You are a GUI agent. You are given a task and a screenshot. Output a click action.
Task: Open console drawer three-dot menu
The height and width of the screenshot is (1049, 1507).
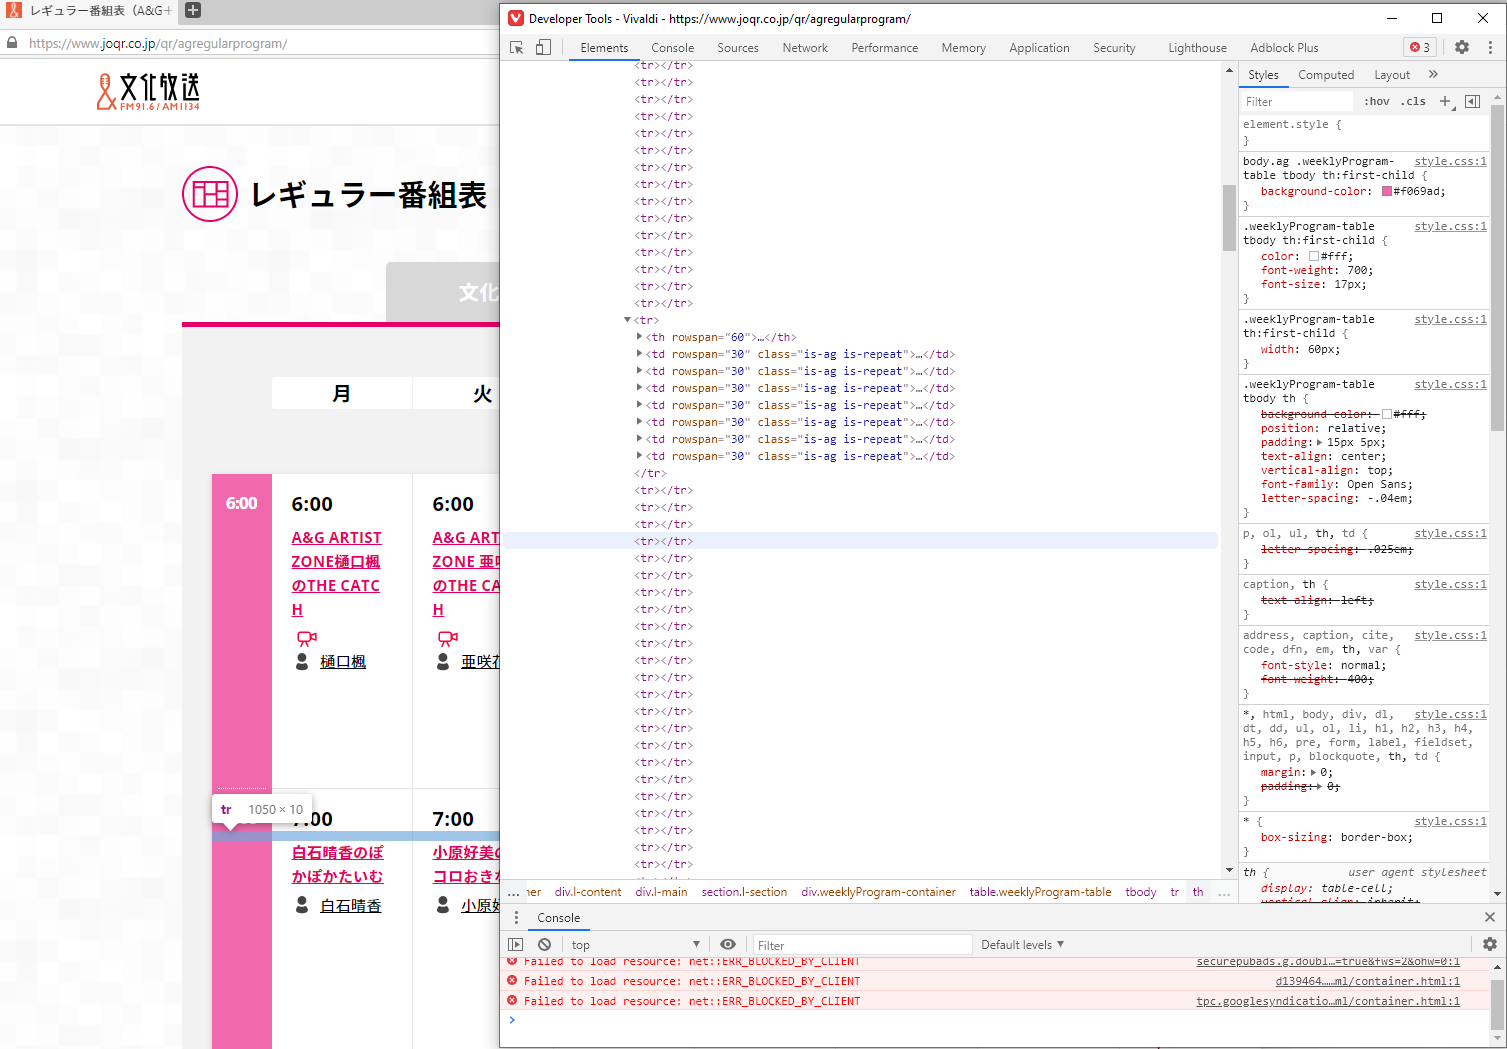click(x=516, y=917)
